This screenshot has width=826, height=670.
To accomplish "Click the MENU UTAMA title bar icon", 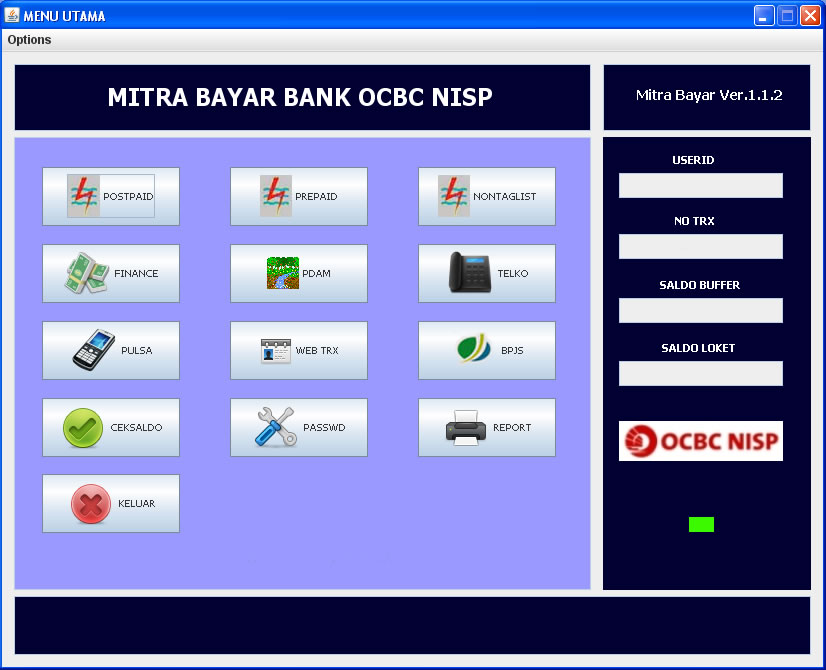I will (13, 15).
